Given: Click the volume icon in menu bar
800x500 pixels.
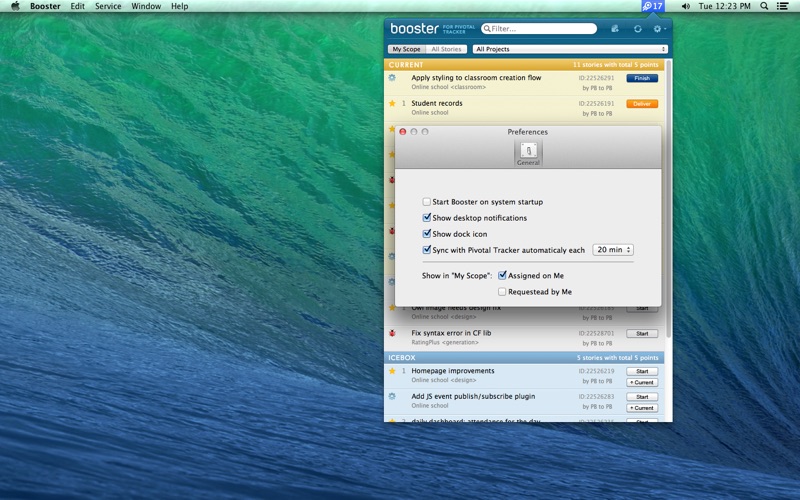Looking at the screenshot, I should tap(686, 6).
